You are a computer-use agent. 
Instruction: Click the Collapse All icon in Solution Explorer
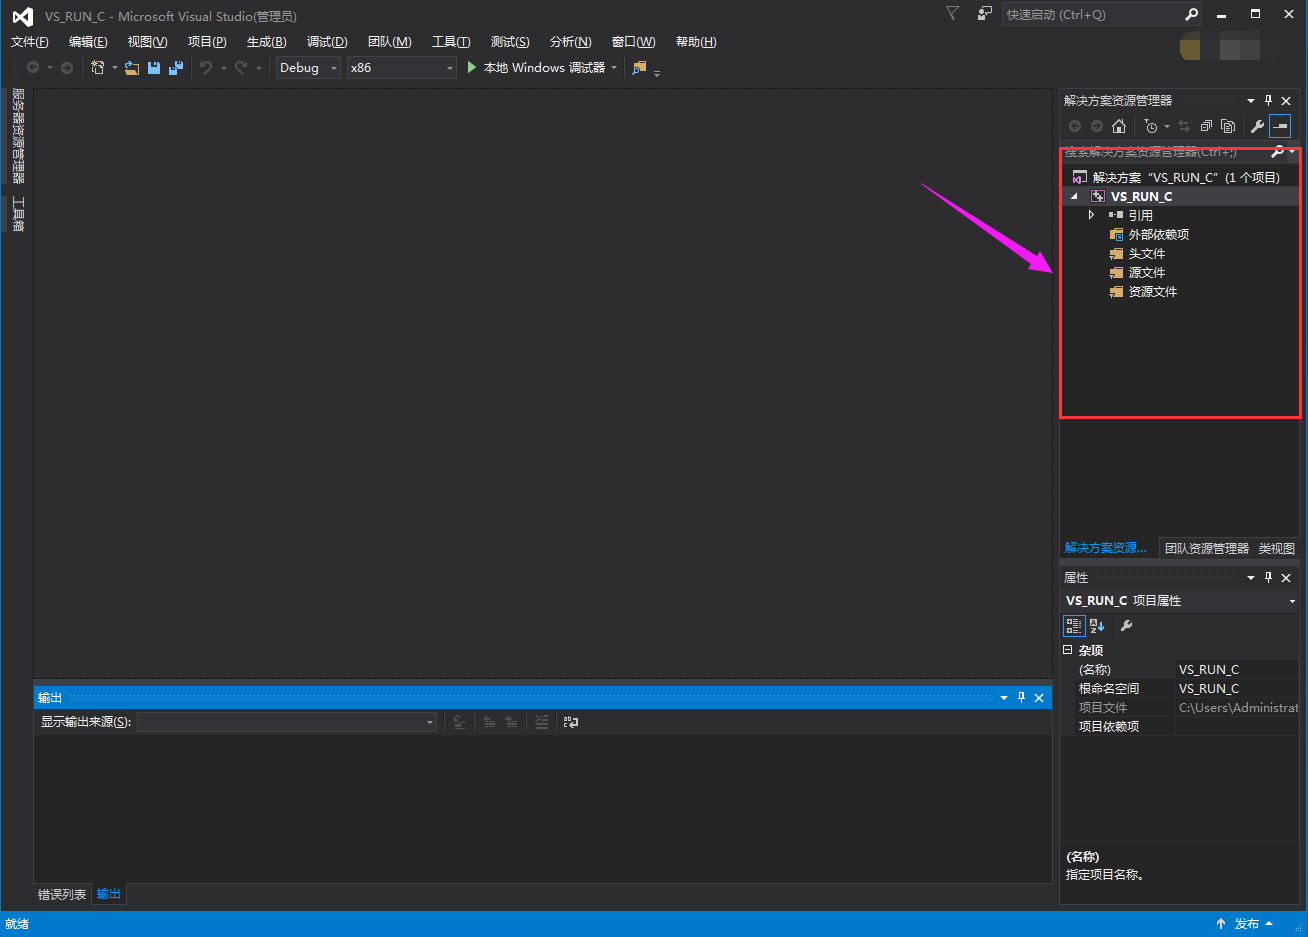tap(1206, 126)
